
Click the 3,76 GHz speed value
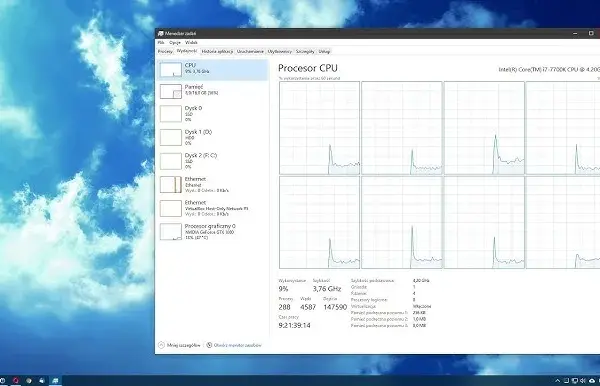327,289
